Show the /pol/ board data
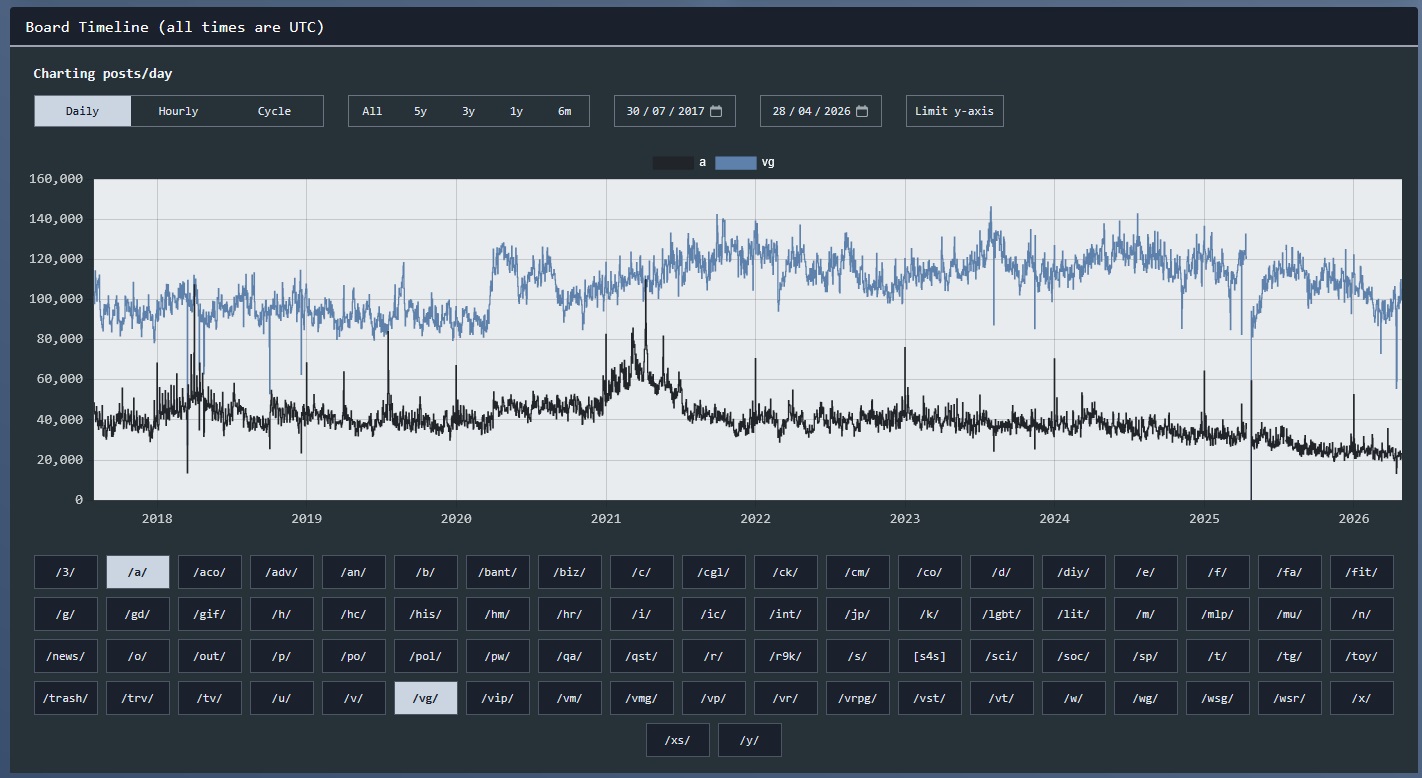 426,656
